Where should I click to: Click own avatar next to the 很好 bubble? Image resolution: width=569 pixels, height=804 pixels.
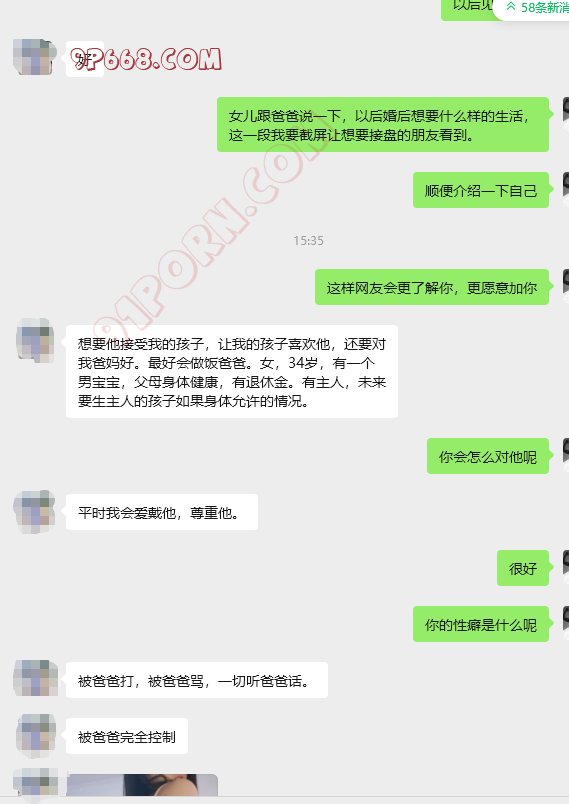[x=566, y=568]
